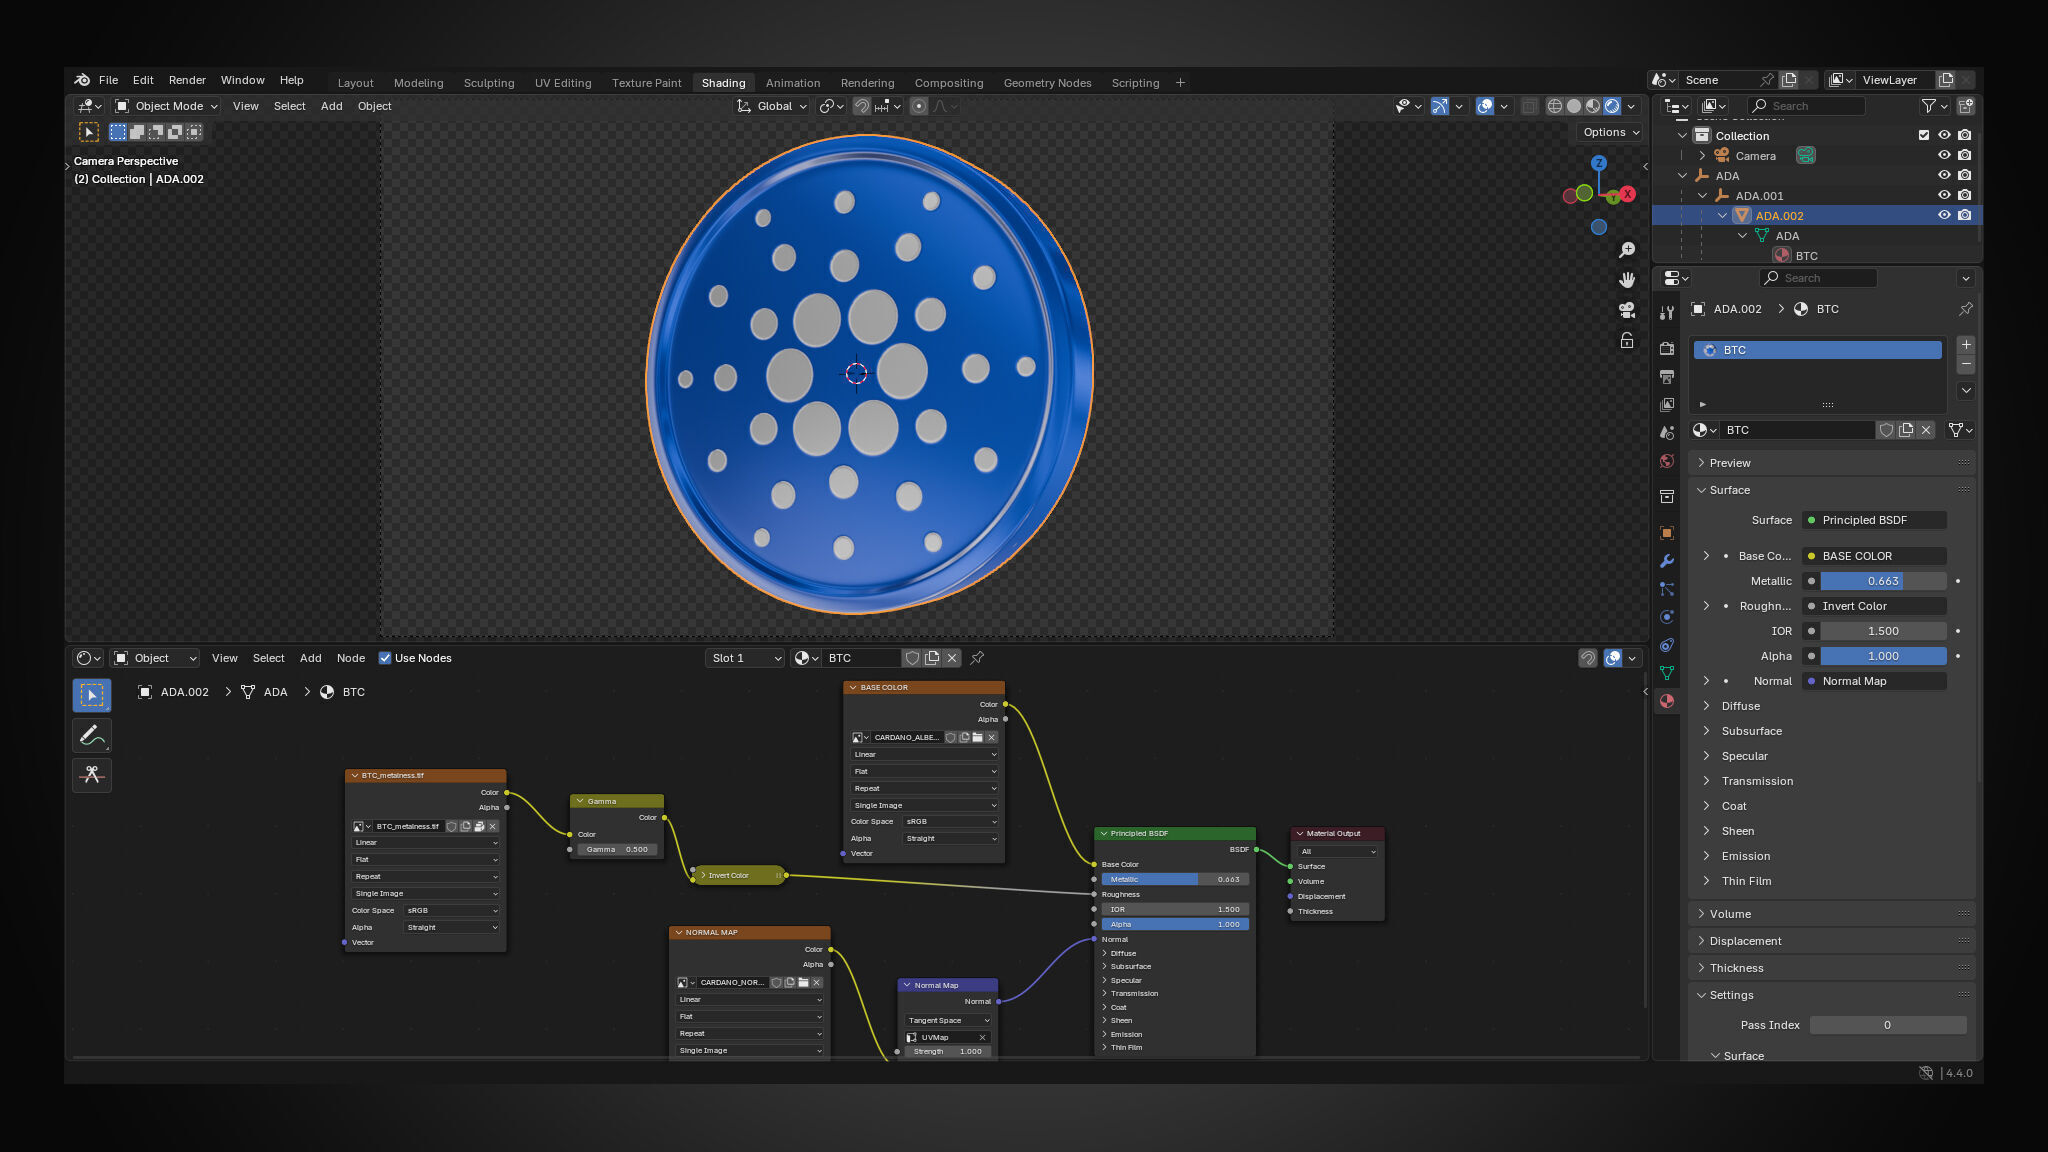
Task: Select the node editor Annotate tool
Action: pos(92,735)
